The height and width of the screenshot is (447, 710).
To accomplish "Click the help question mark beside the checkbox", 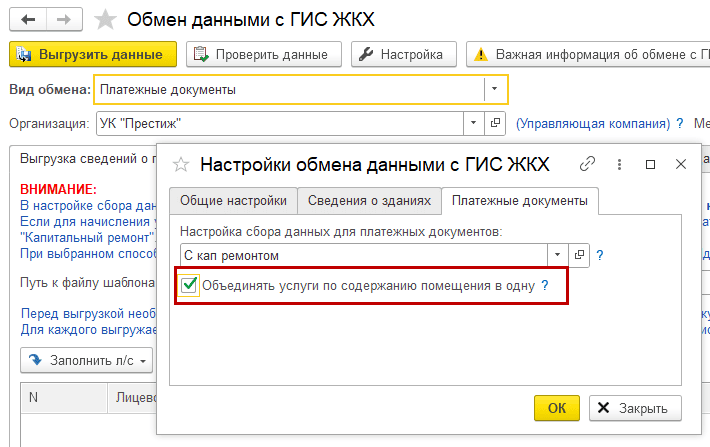I will [x=545, y=286].
